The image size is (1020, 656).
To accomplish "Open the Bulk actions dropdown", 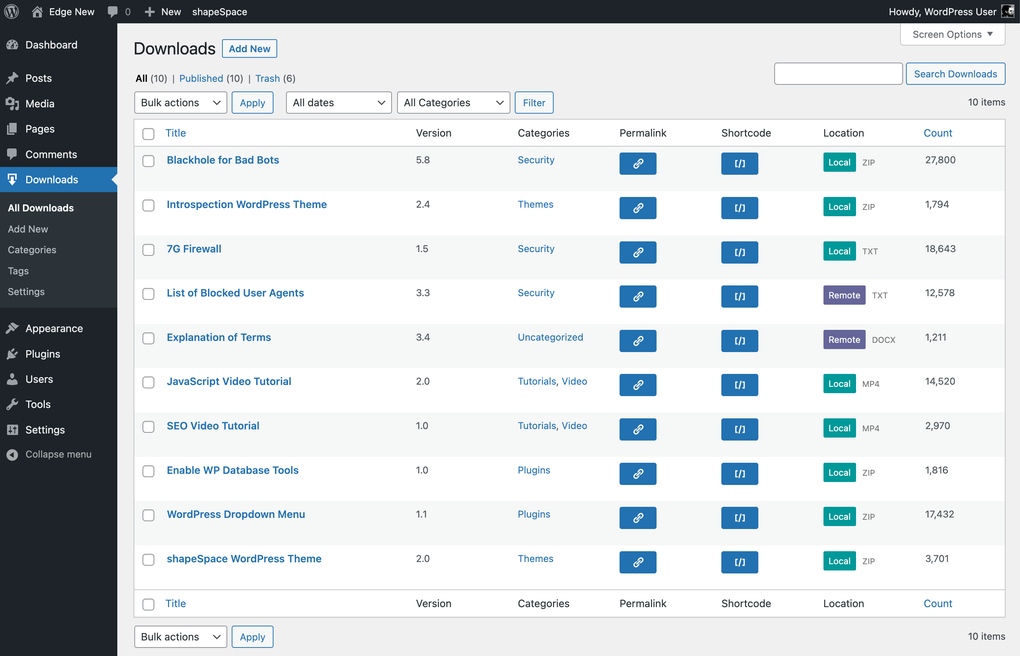I will tap(180, 102).
